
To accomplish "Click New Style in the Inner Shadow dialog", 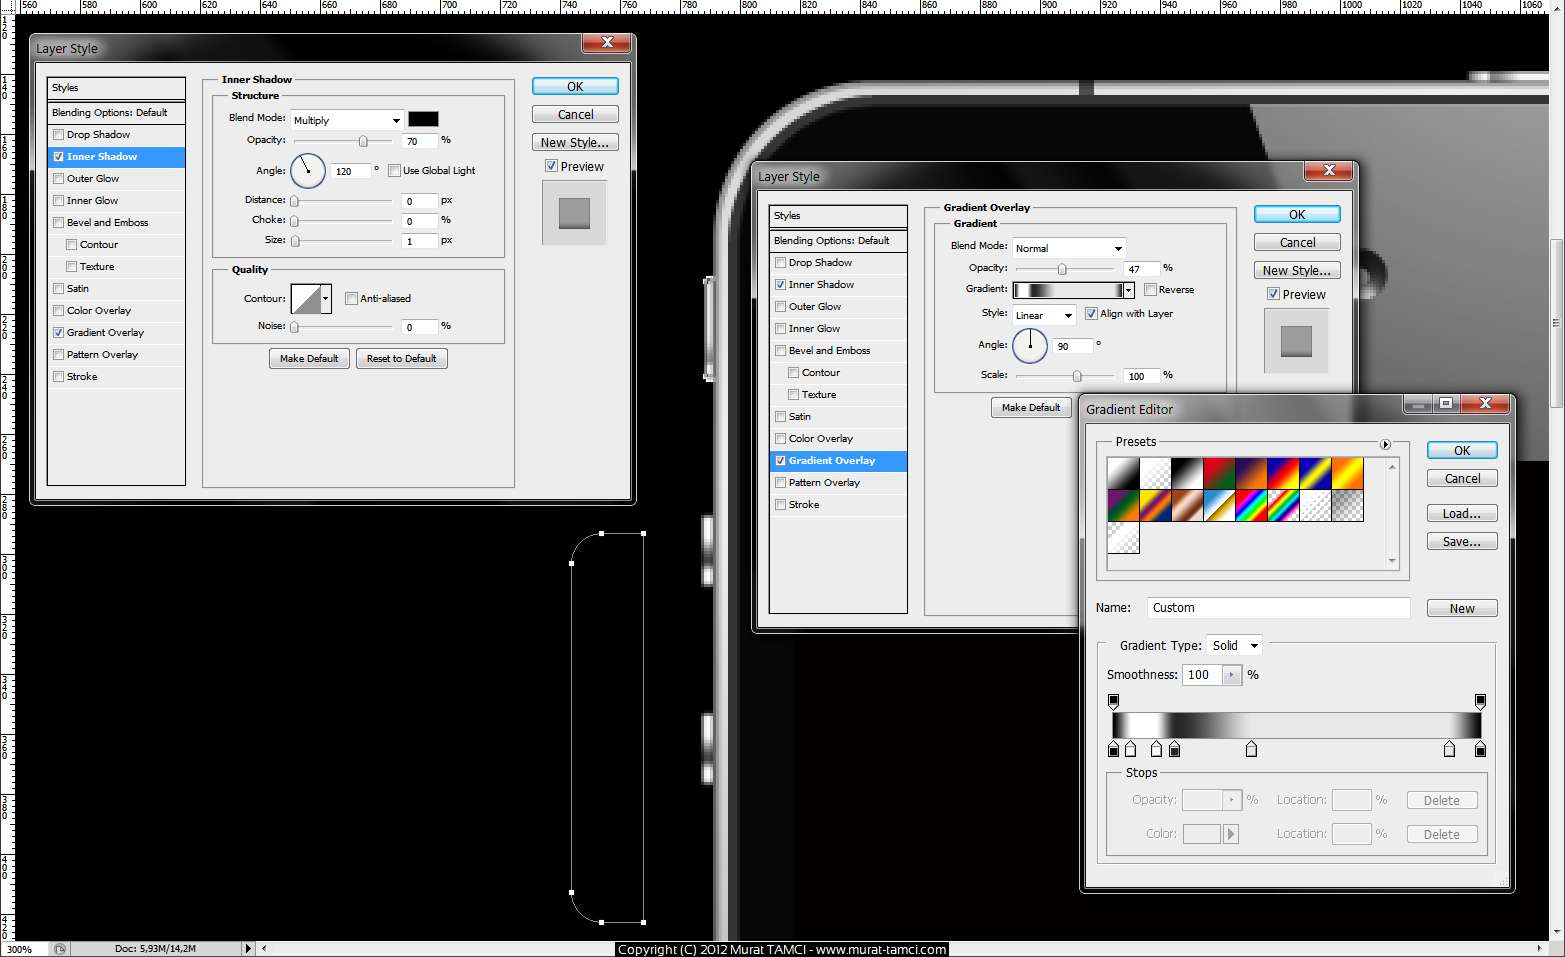I will point(575,143).
